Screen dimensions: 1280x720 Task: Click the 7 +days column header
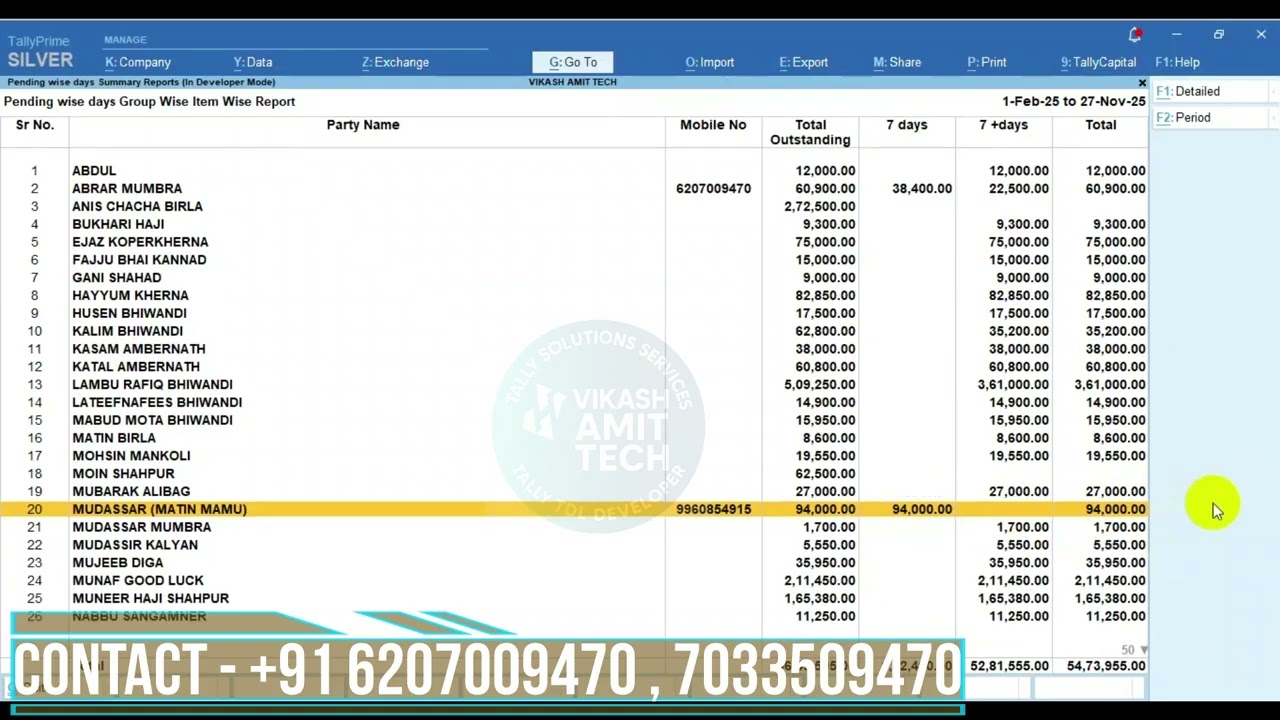point(1003,125)
